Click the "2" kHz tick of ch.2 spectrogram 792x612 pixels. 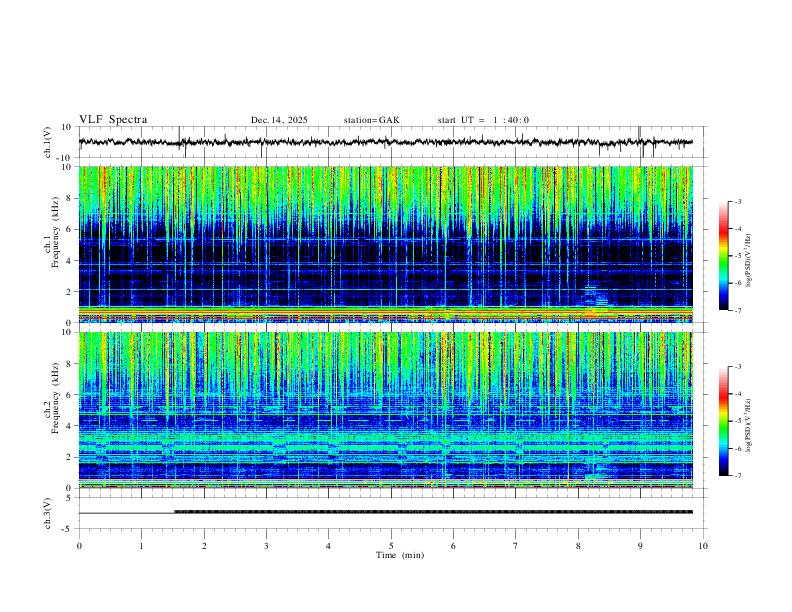[x=70, y=457]
